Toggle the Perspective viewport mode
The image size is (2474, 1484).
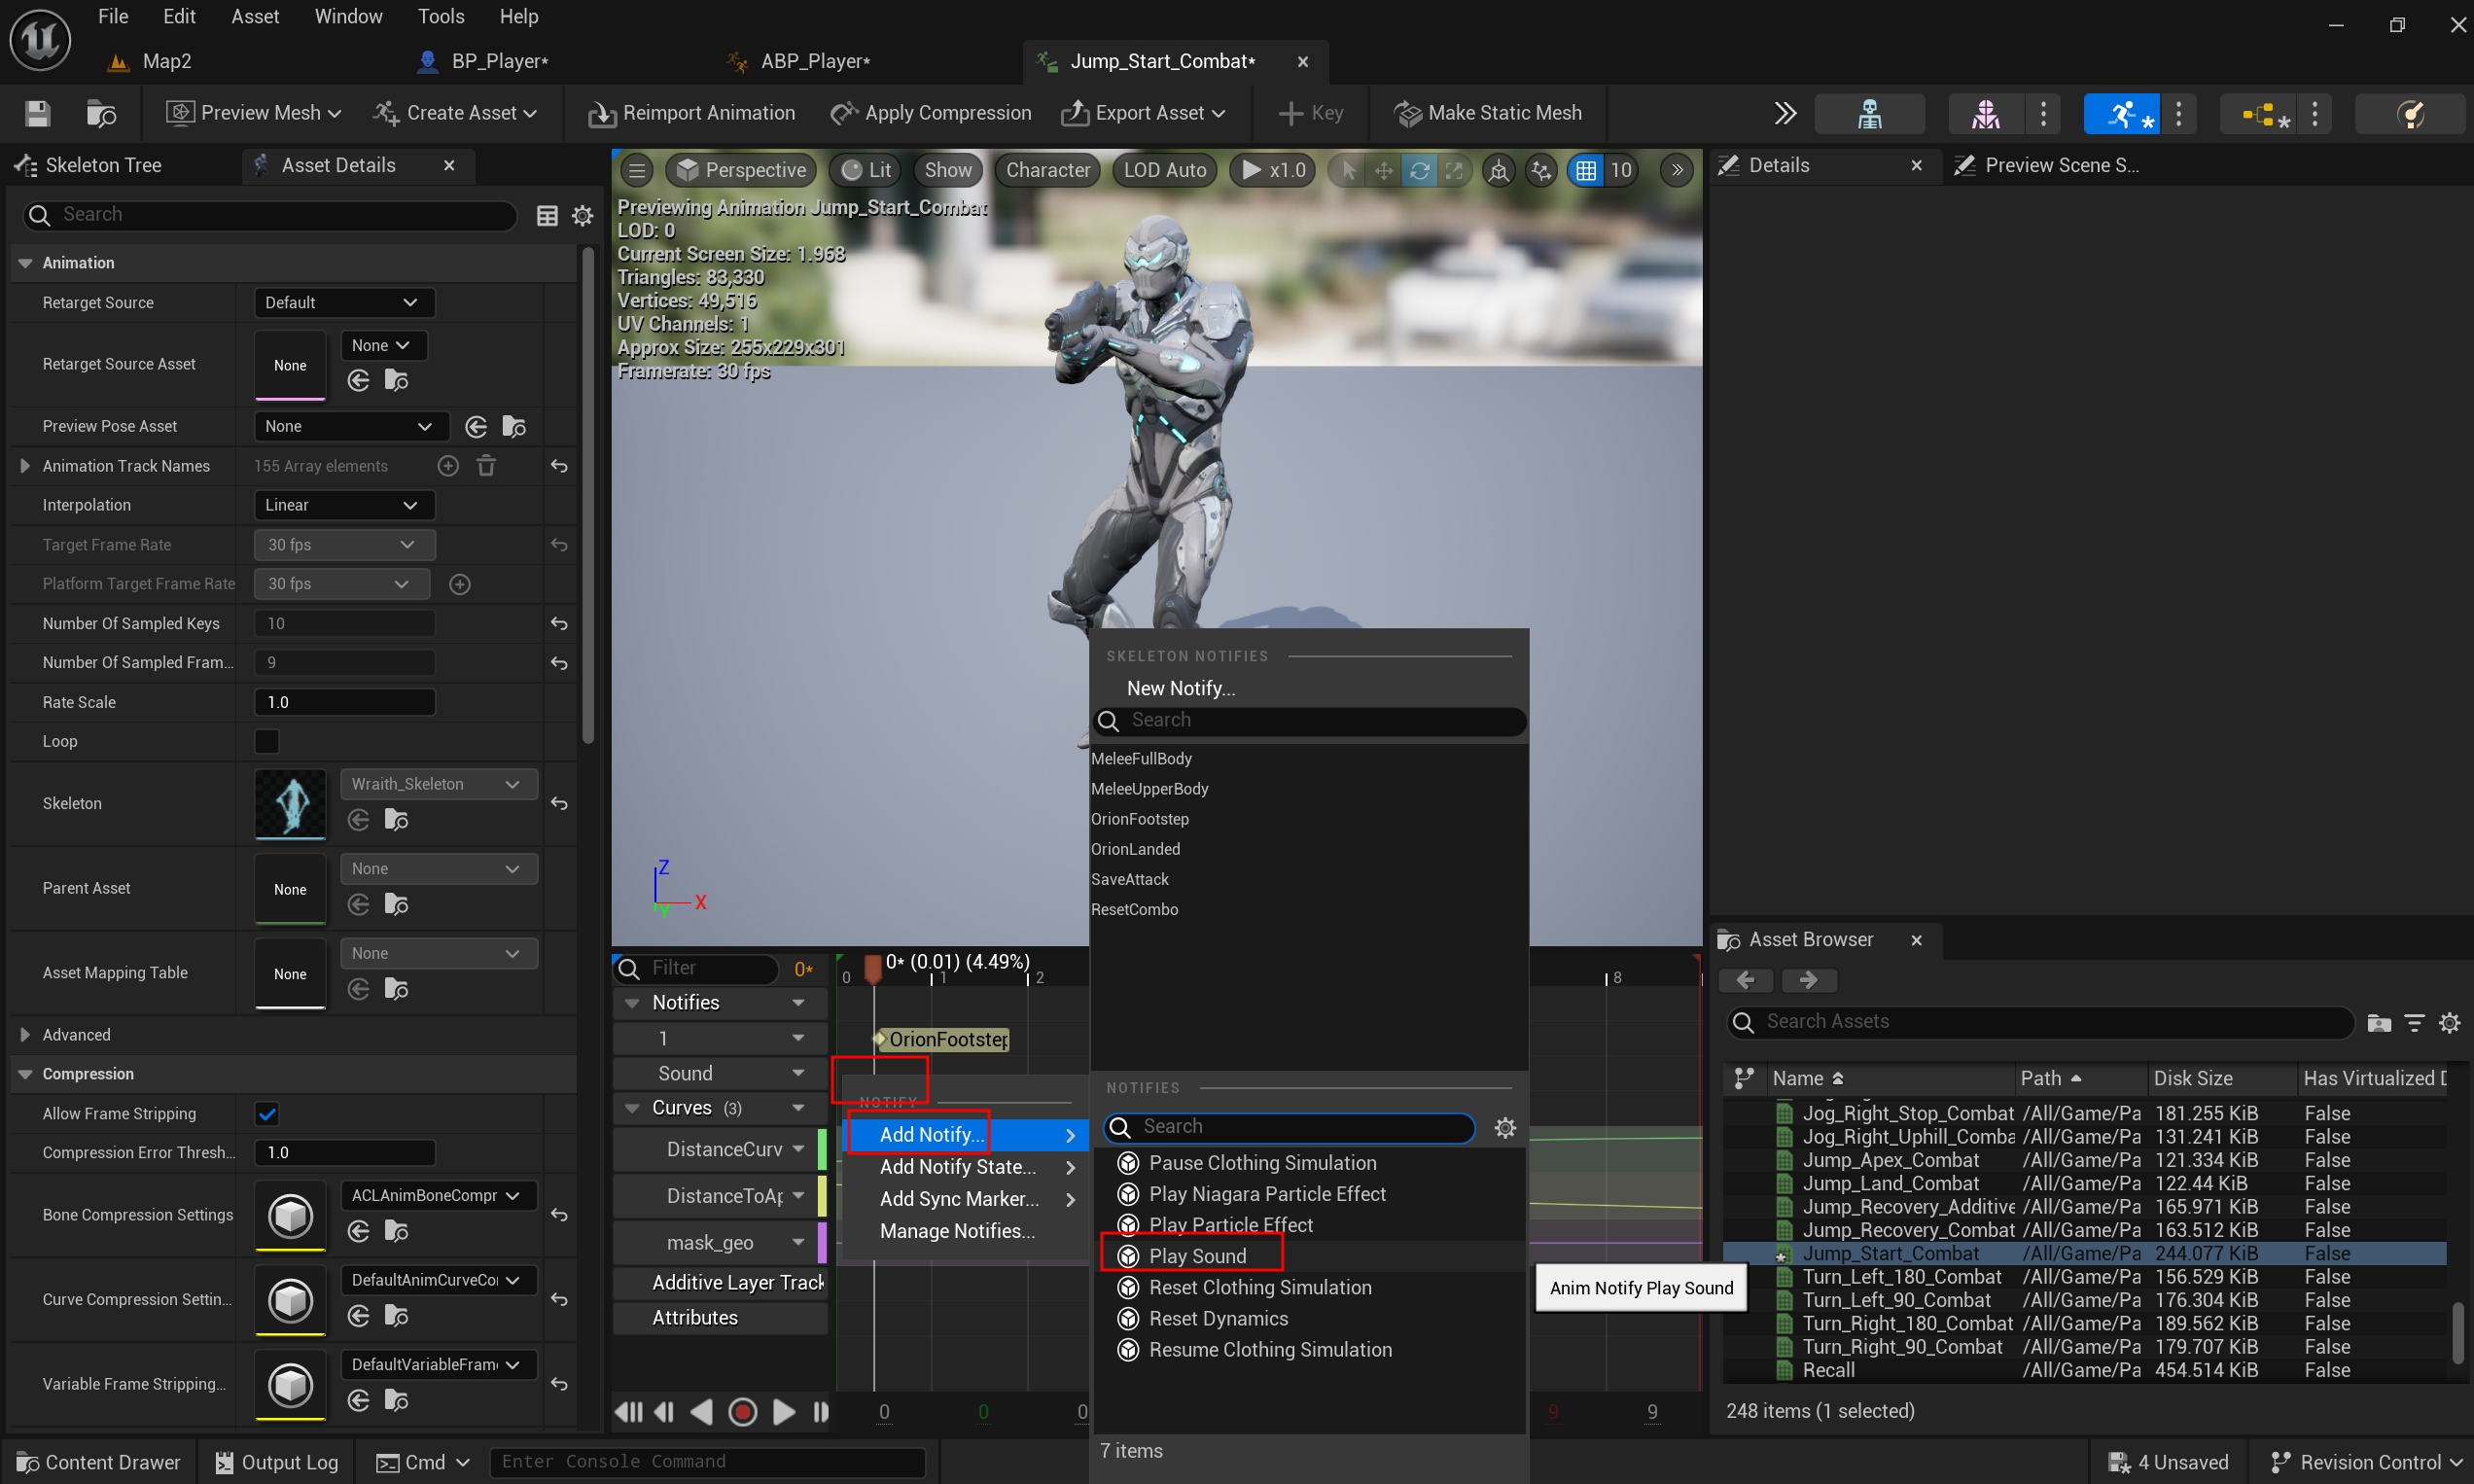point(741,170)
